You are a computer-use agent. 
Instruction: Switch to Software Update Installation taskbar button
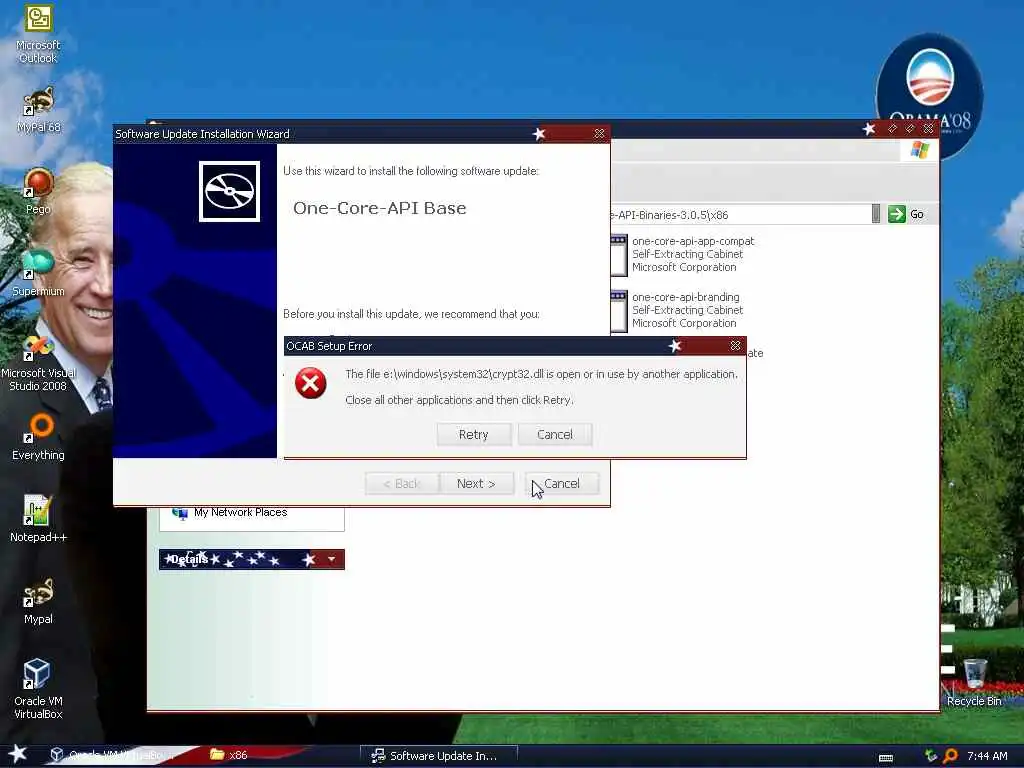[x=439, y=756]
